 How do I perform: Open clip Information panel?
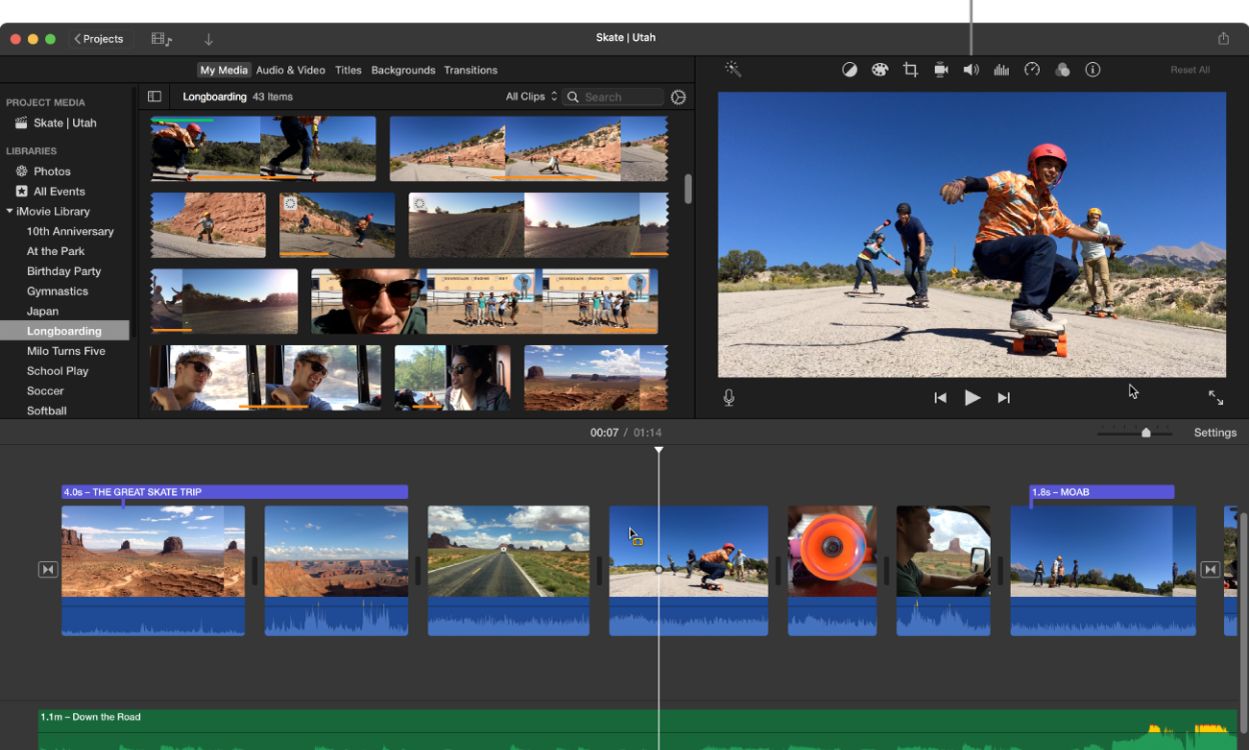pos(1093,69)
